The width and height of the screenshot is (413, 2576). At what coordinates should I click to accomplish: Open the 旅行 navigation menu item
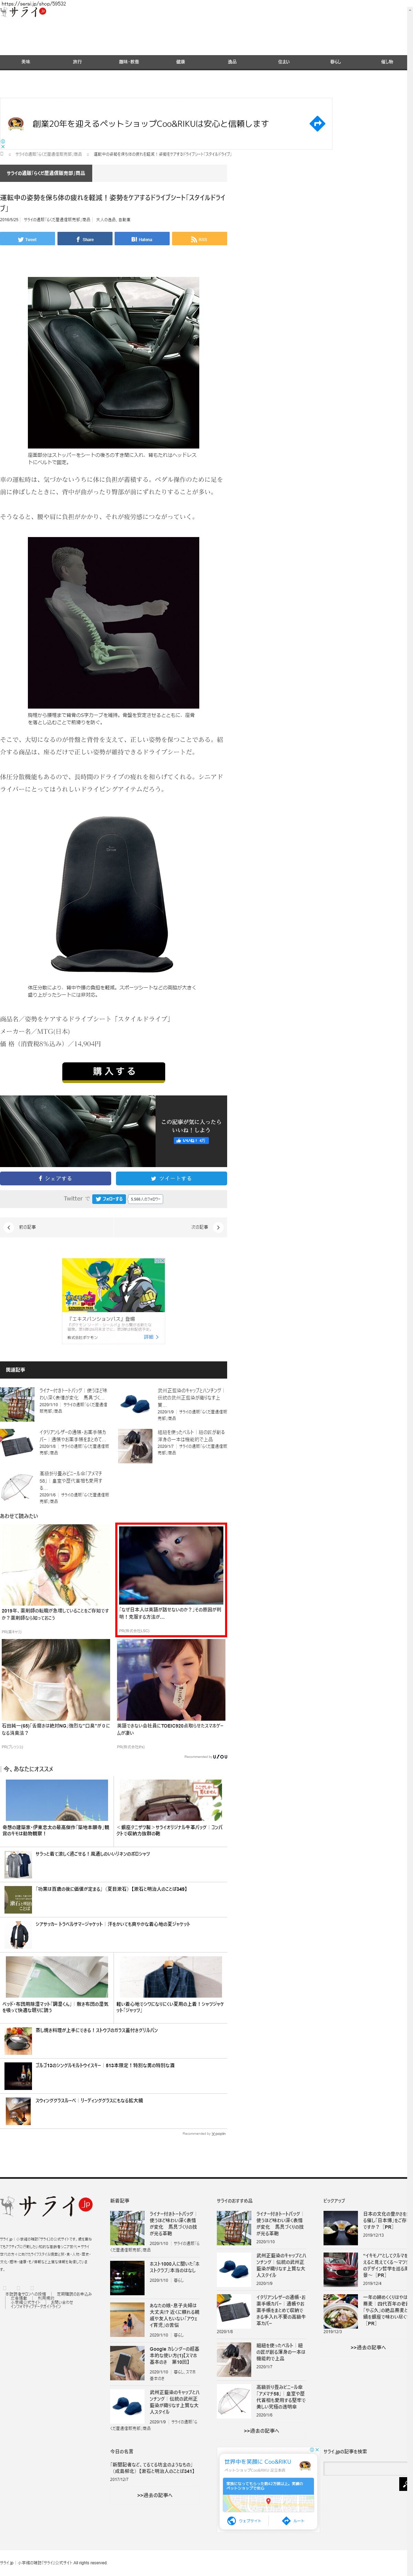click(x=77, y=62)
